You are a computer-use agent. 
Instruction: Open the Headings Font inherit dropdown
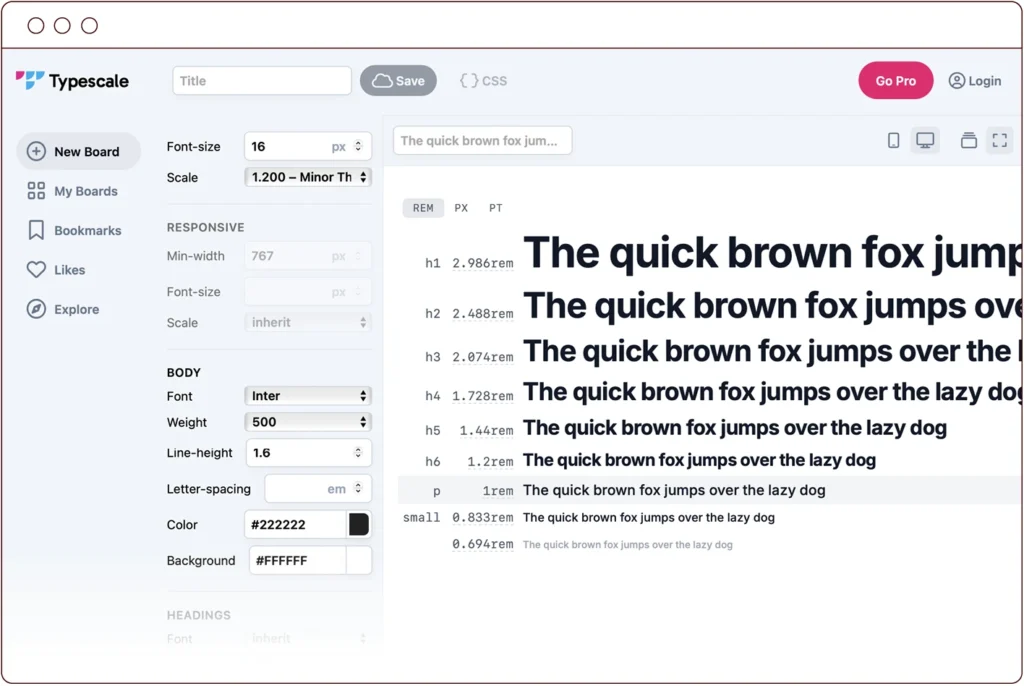[308, 638]
